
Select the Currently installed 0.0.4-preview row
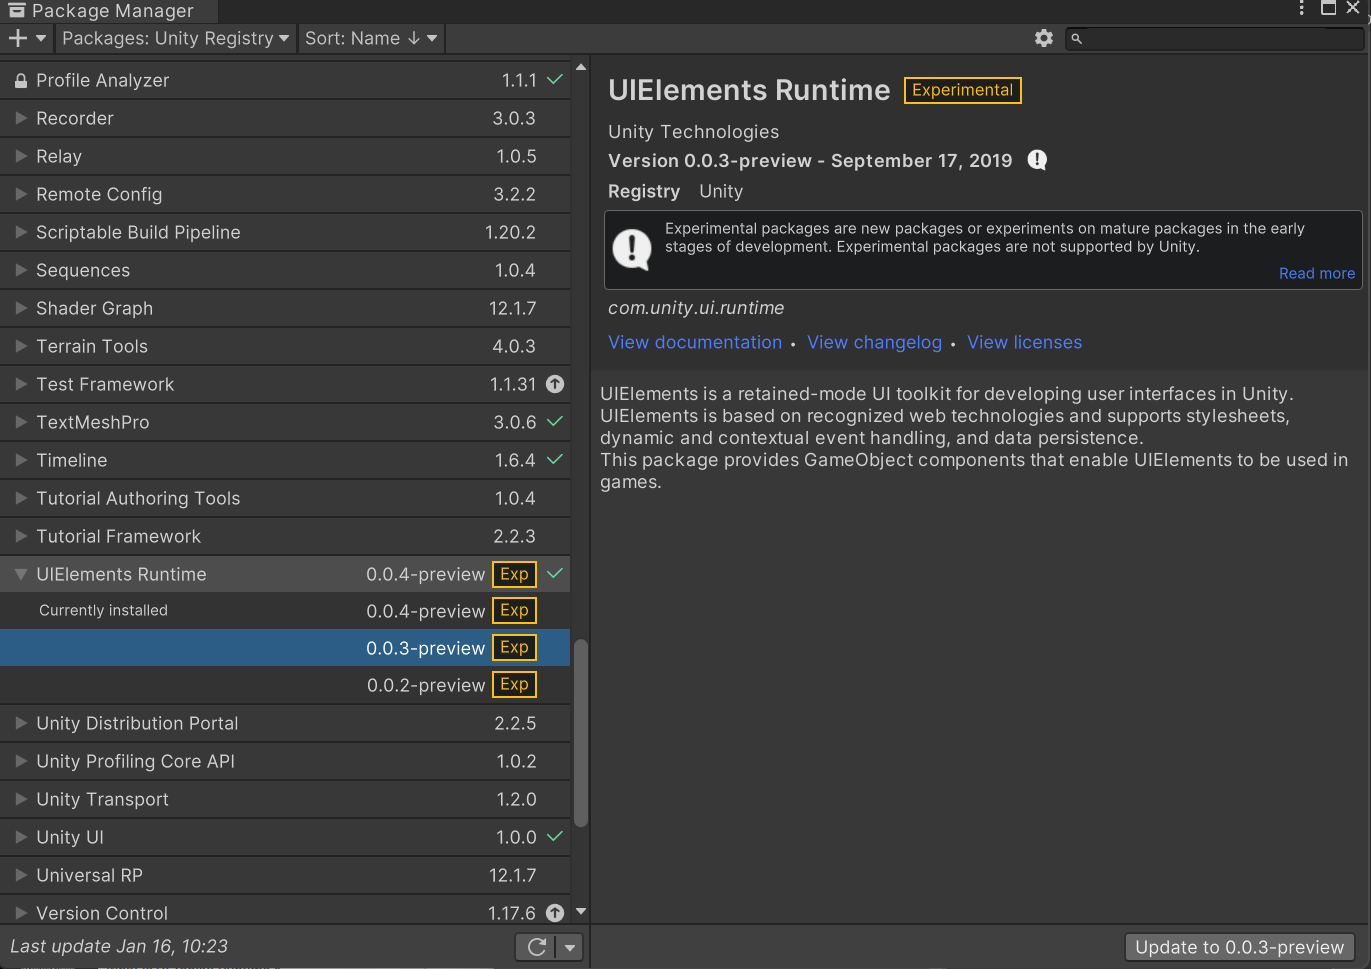(285, 610)
